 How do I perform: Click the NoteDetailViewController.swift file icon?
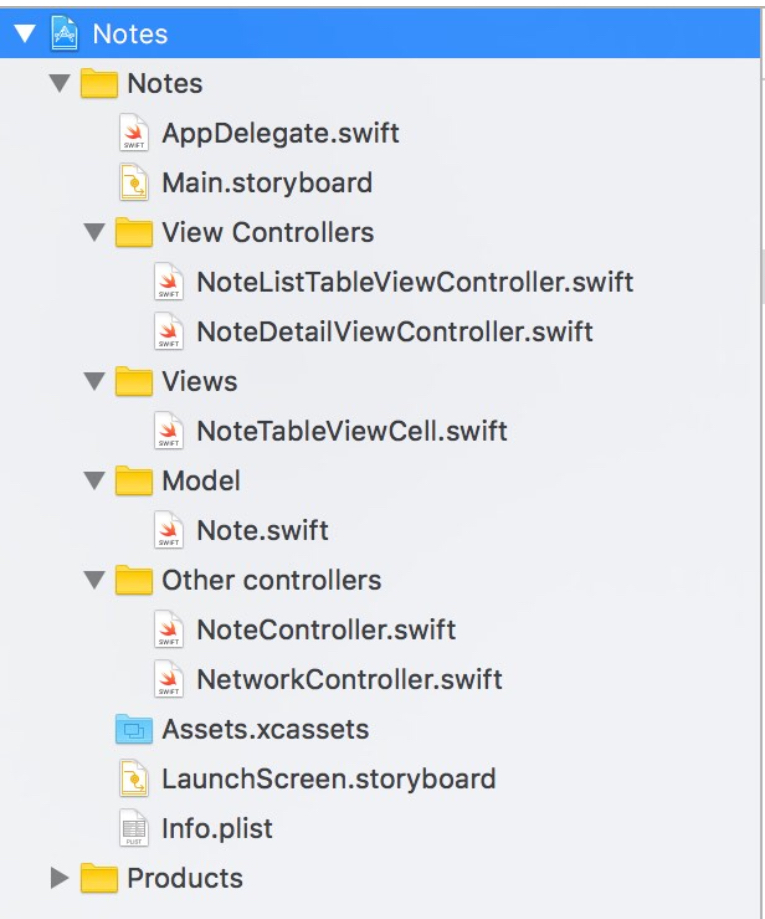point(168,331)
